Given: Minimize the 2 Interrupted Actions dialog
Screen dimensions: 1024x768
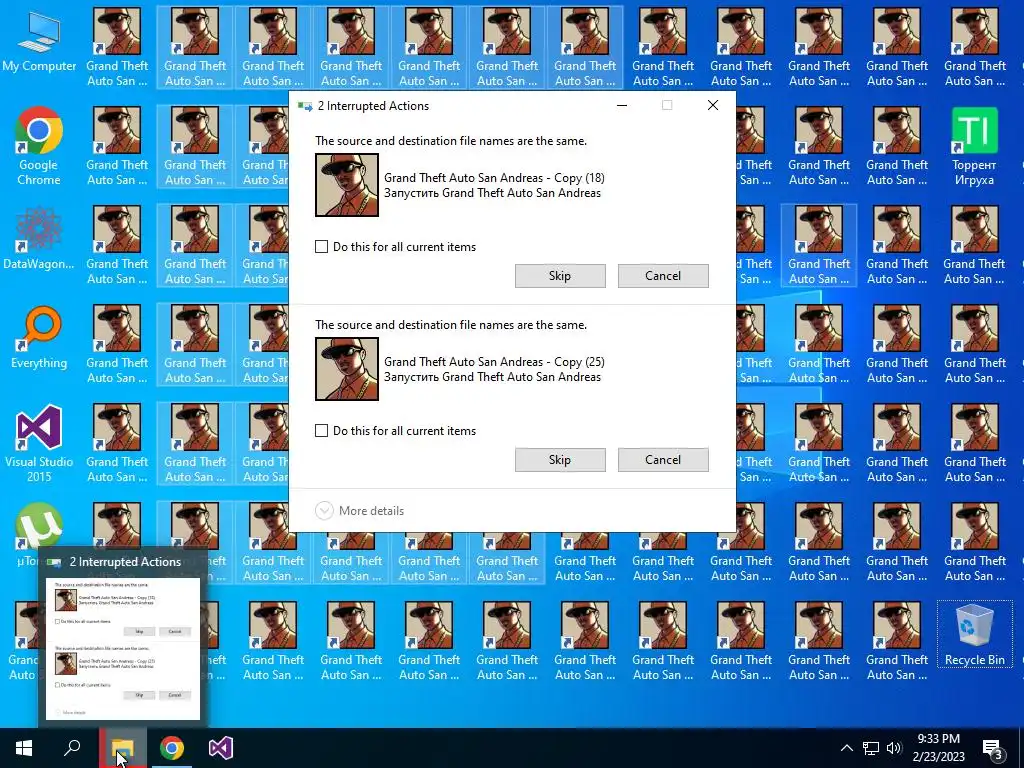Looking at the screenshot, I should (622, 106).
